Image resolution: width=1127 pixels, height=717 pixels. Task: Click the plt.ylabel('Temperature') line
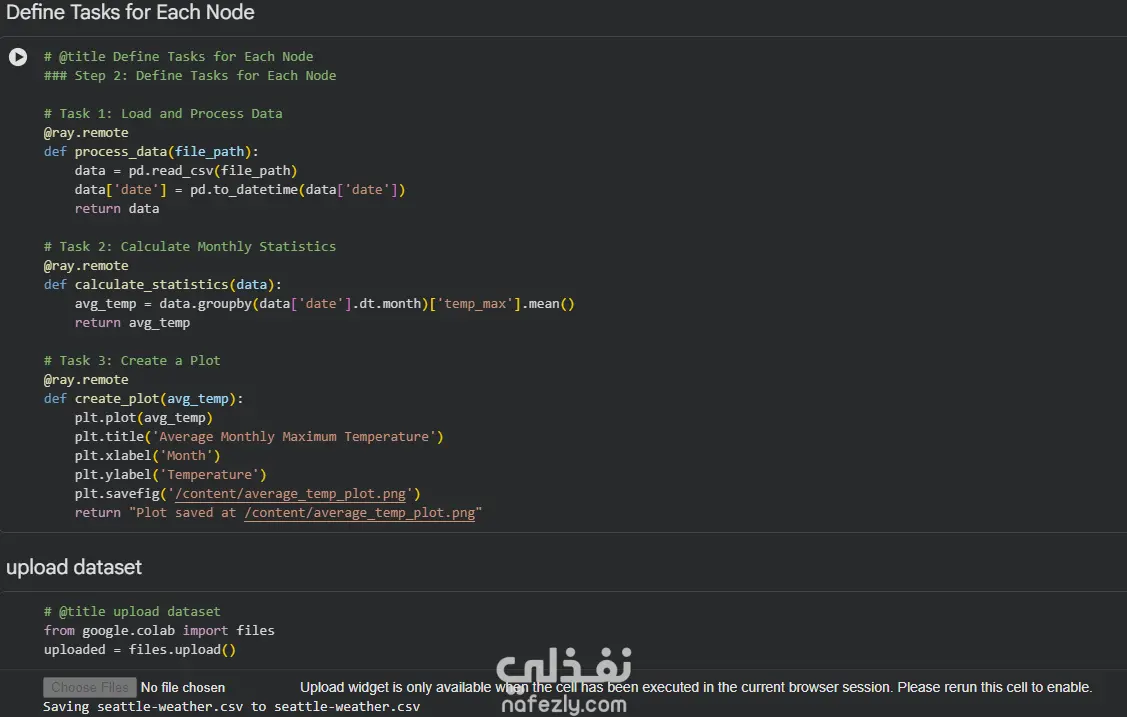coord(170,475)
